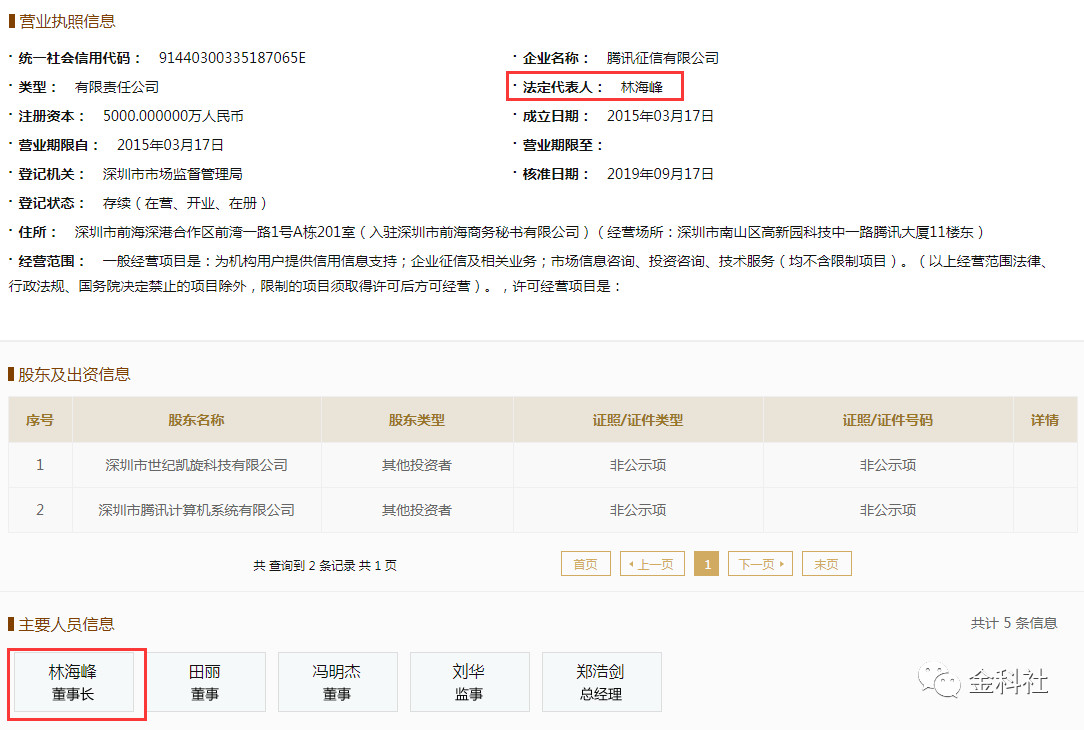Open the 田丽 董事 personnel card
The width and height of the screenshot is (1084, 730).
(x=205, y=682)
